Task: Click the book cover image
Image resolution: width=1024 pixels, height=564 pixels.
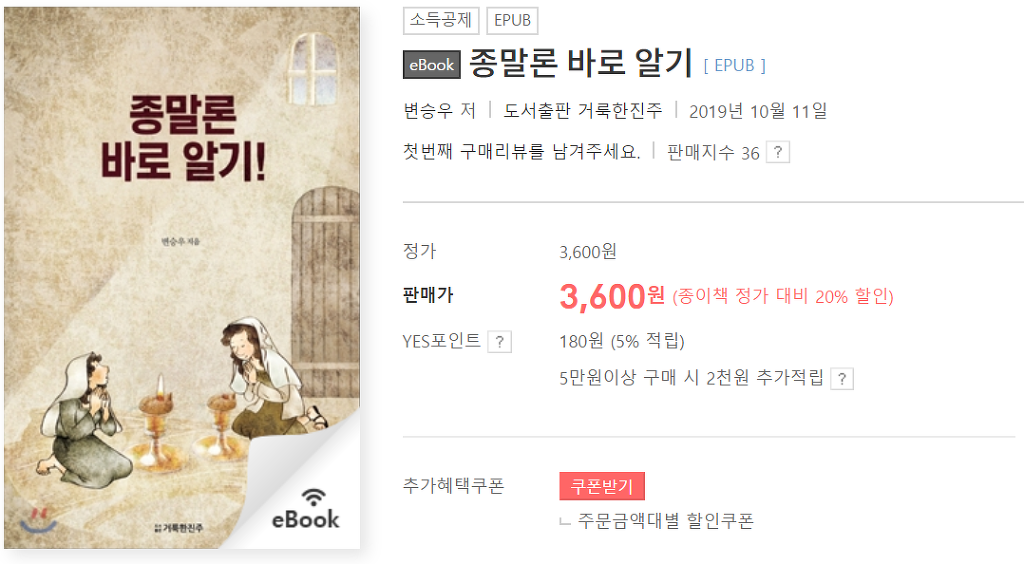Action: [x=182, y=278]
